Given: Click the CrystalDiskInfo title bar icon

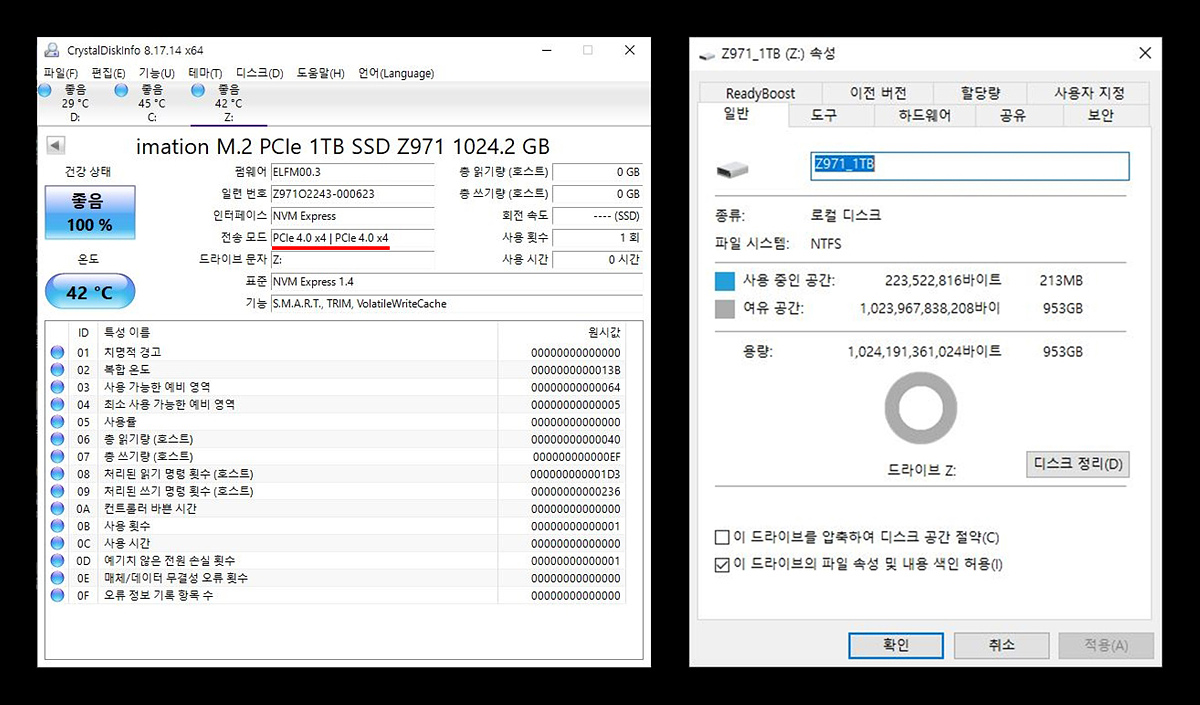Looking at the screenshot, I should click(52, 50).
